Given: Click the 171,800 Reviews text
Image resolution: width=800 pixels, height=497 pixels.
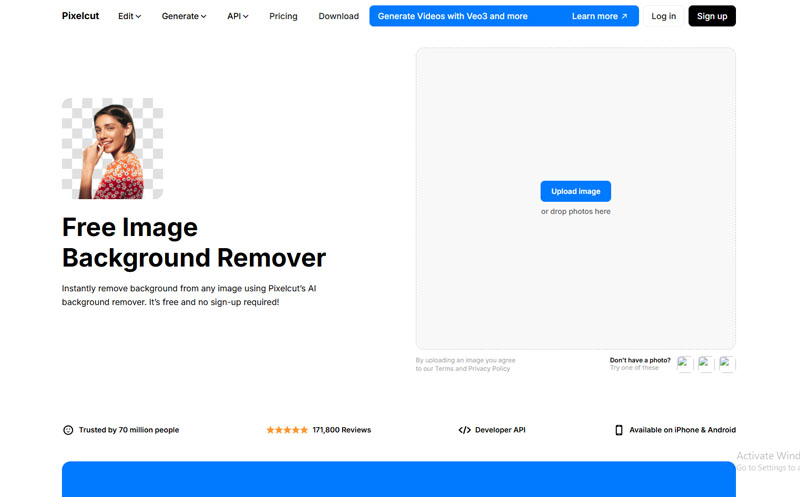Looking at the screenshot, I should point(342,430).
